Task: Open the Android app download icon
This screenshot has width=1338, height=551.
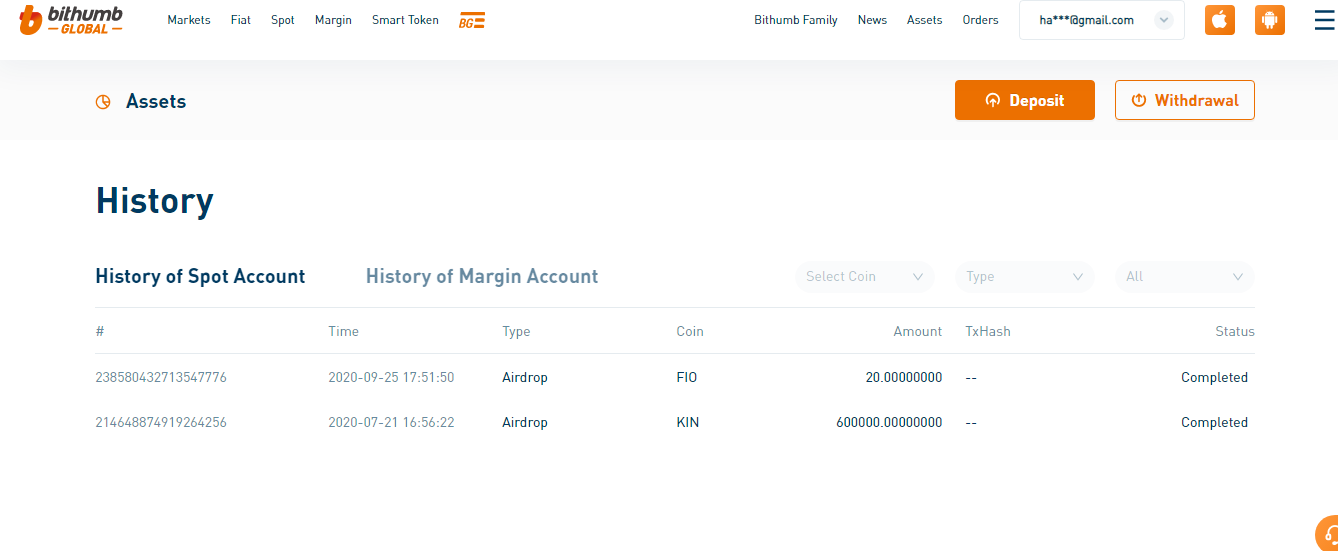Action: 1270,20
